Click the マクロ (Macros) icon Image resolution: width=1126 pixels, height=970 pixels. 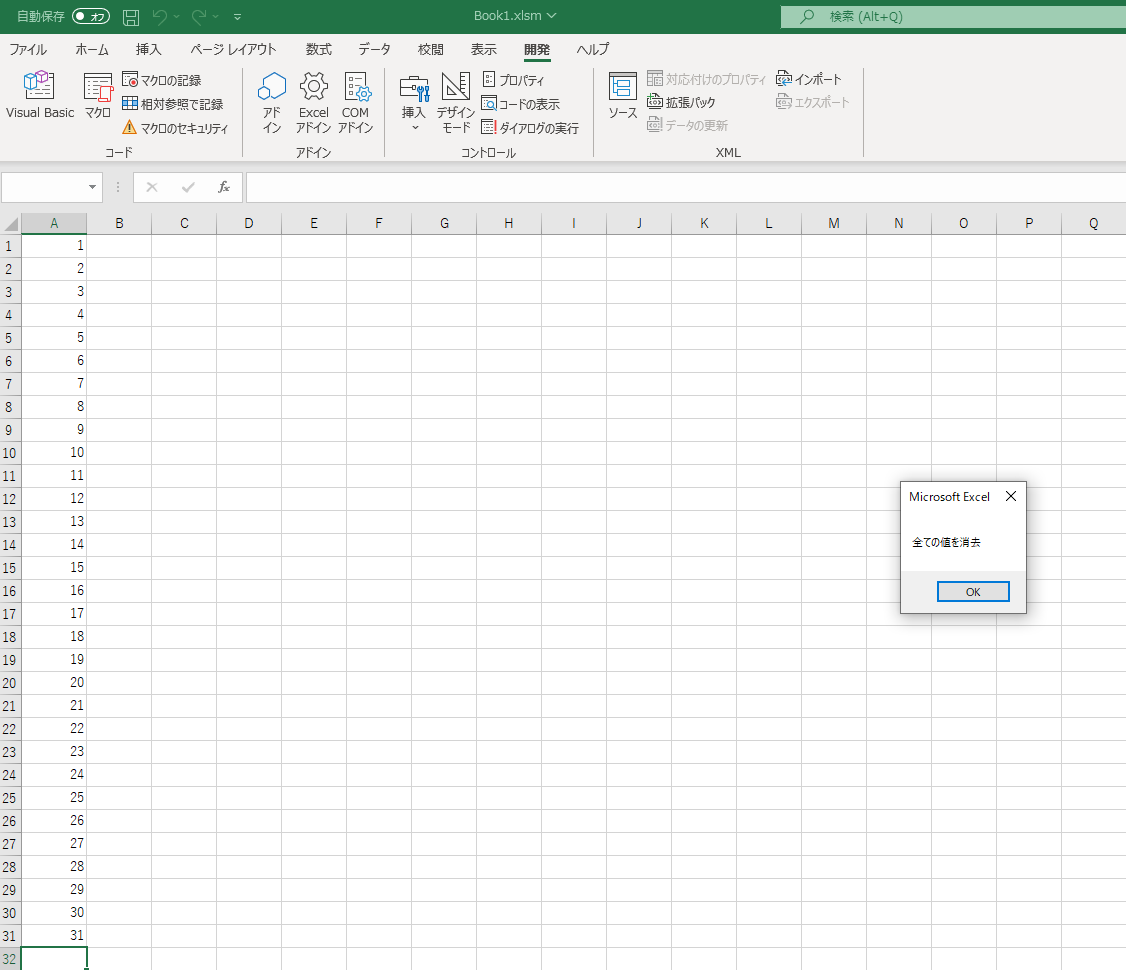[98, 97]
